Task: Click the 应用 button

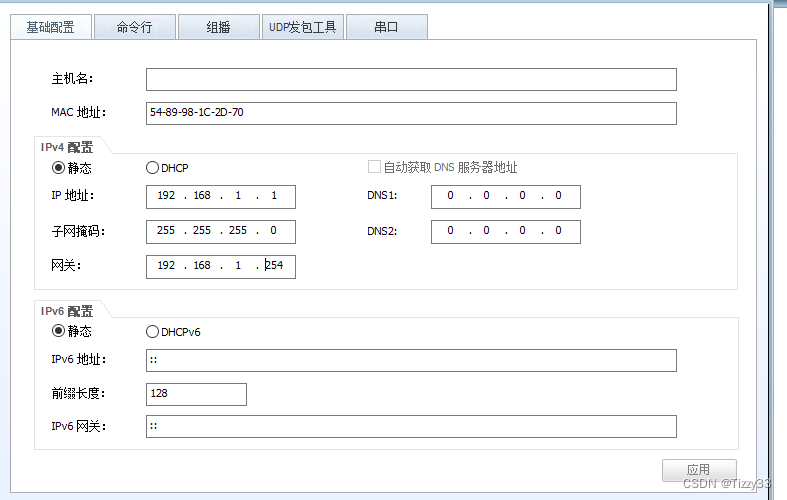Action: (699, 470)
